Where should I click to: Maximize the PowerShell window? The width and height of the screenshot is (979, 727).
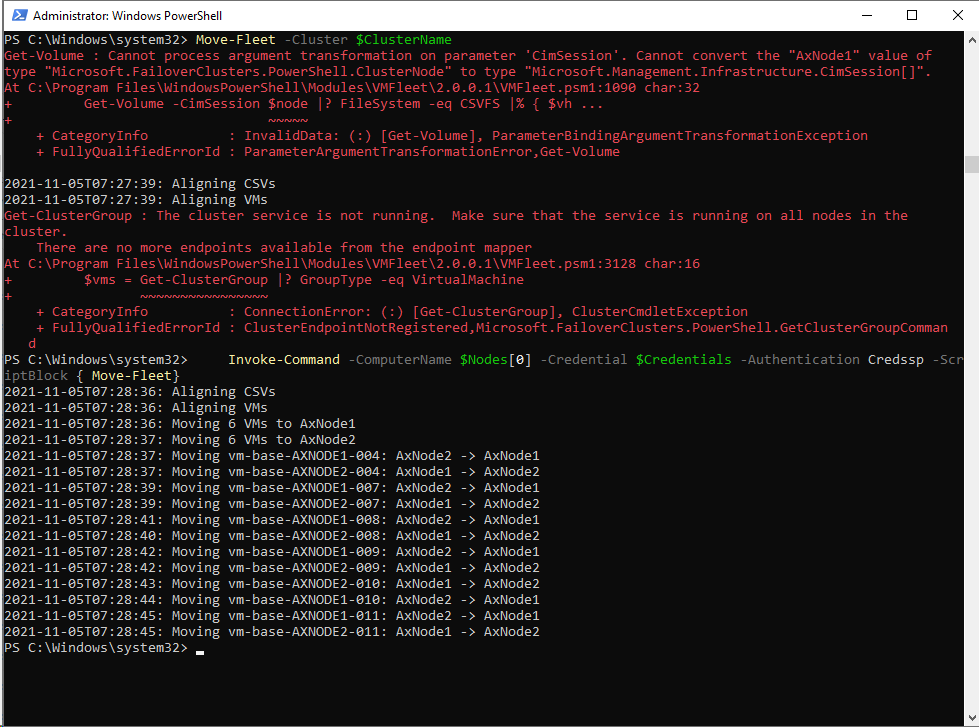(911, 15)
